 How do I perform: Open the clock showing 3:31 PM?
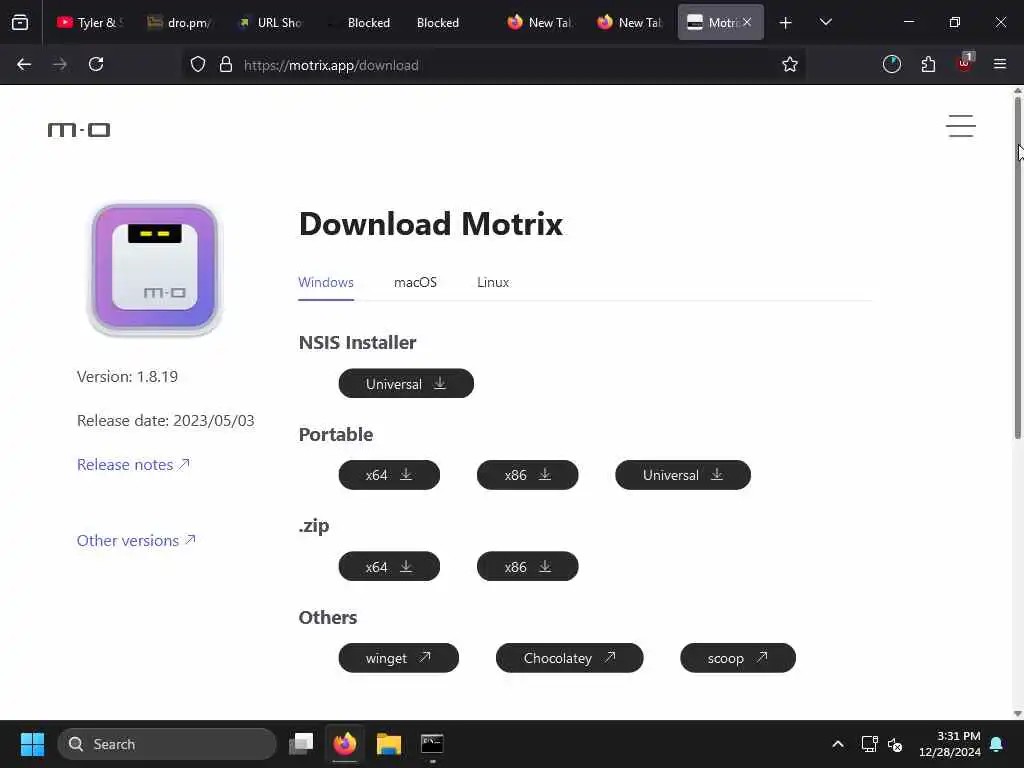click(x=950, y=744)
